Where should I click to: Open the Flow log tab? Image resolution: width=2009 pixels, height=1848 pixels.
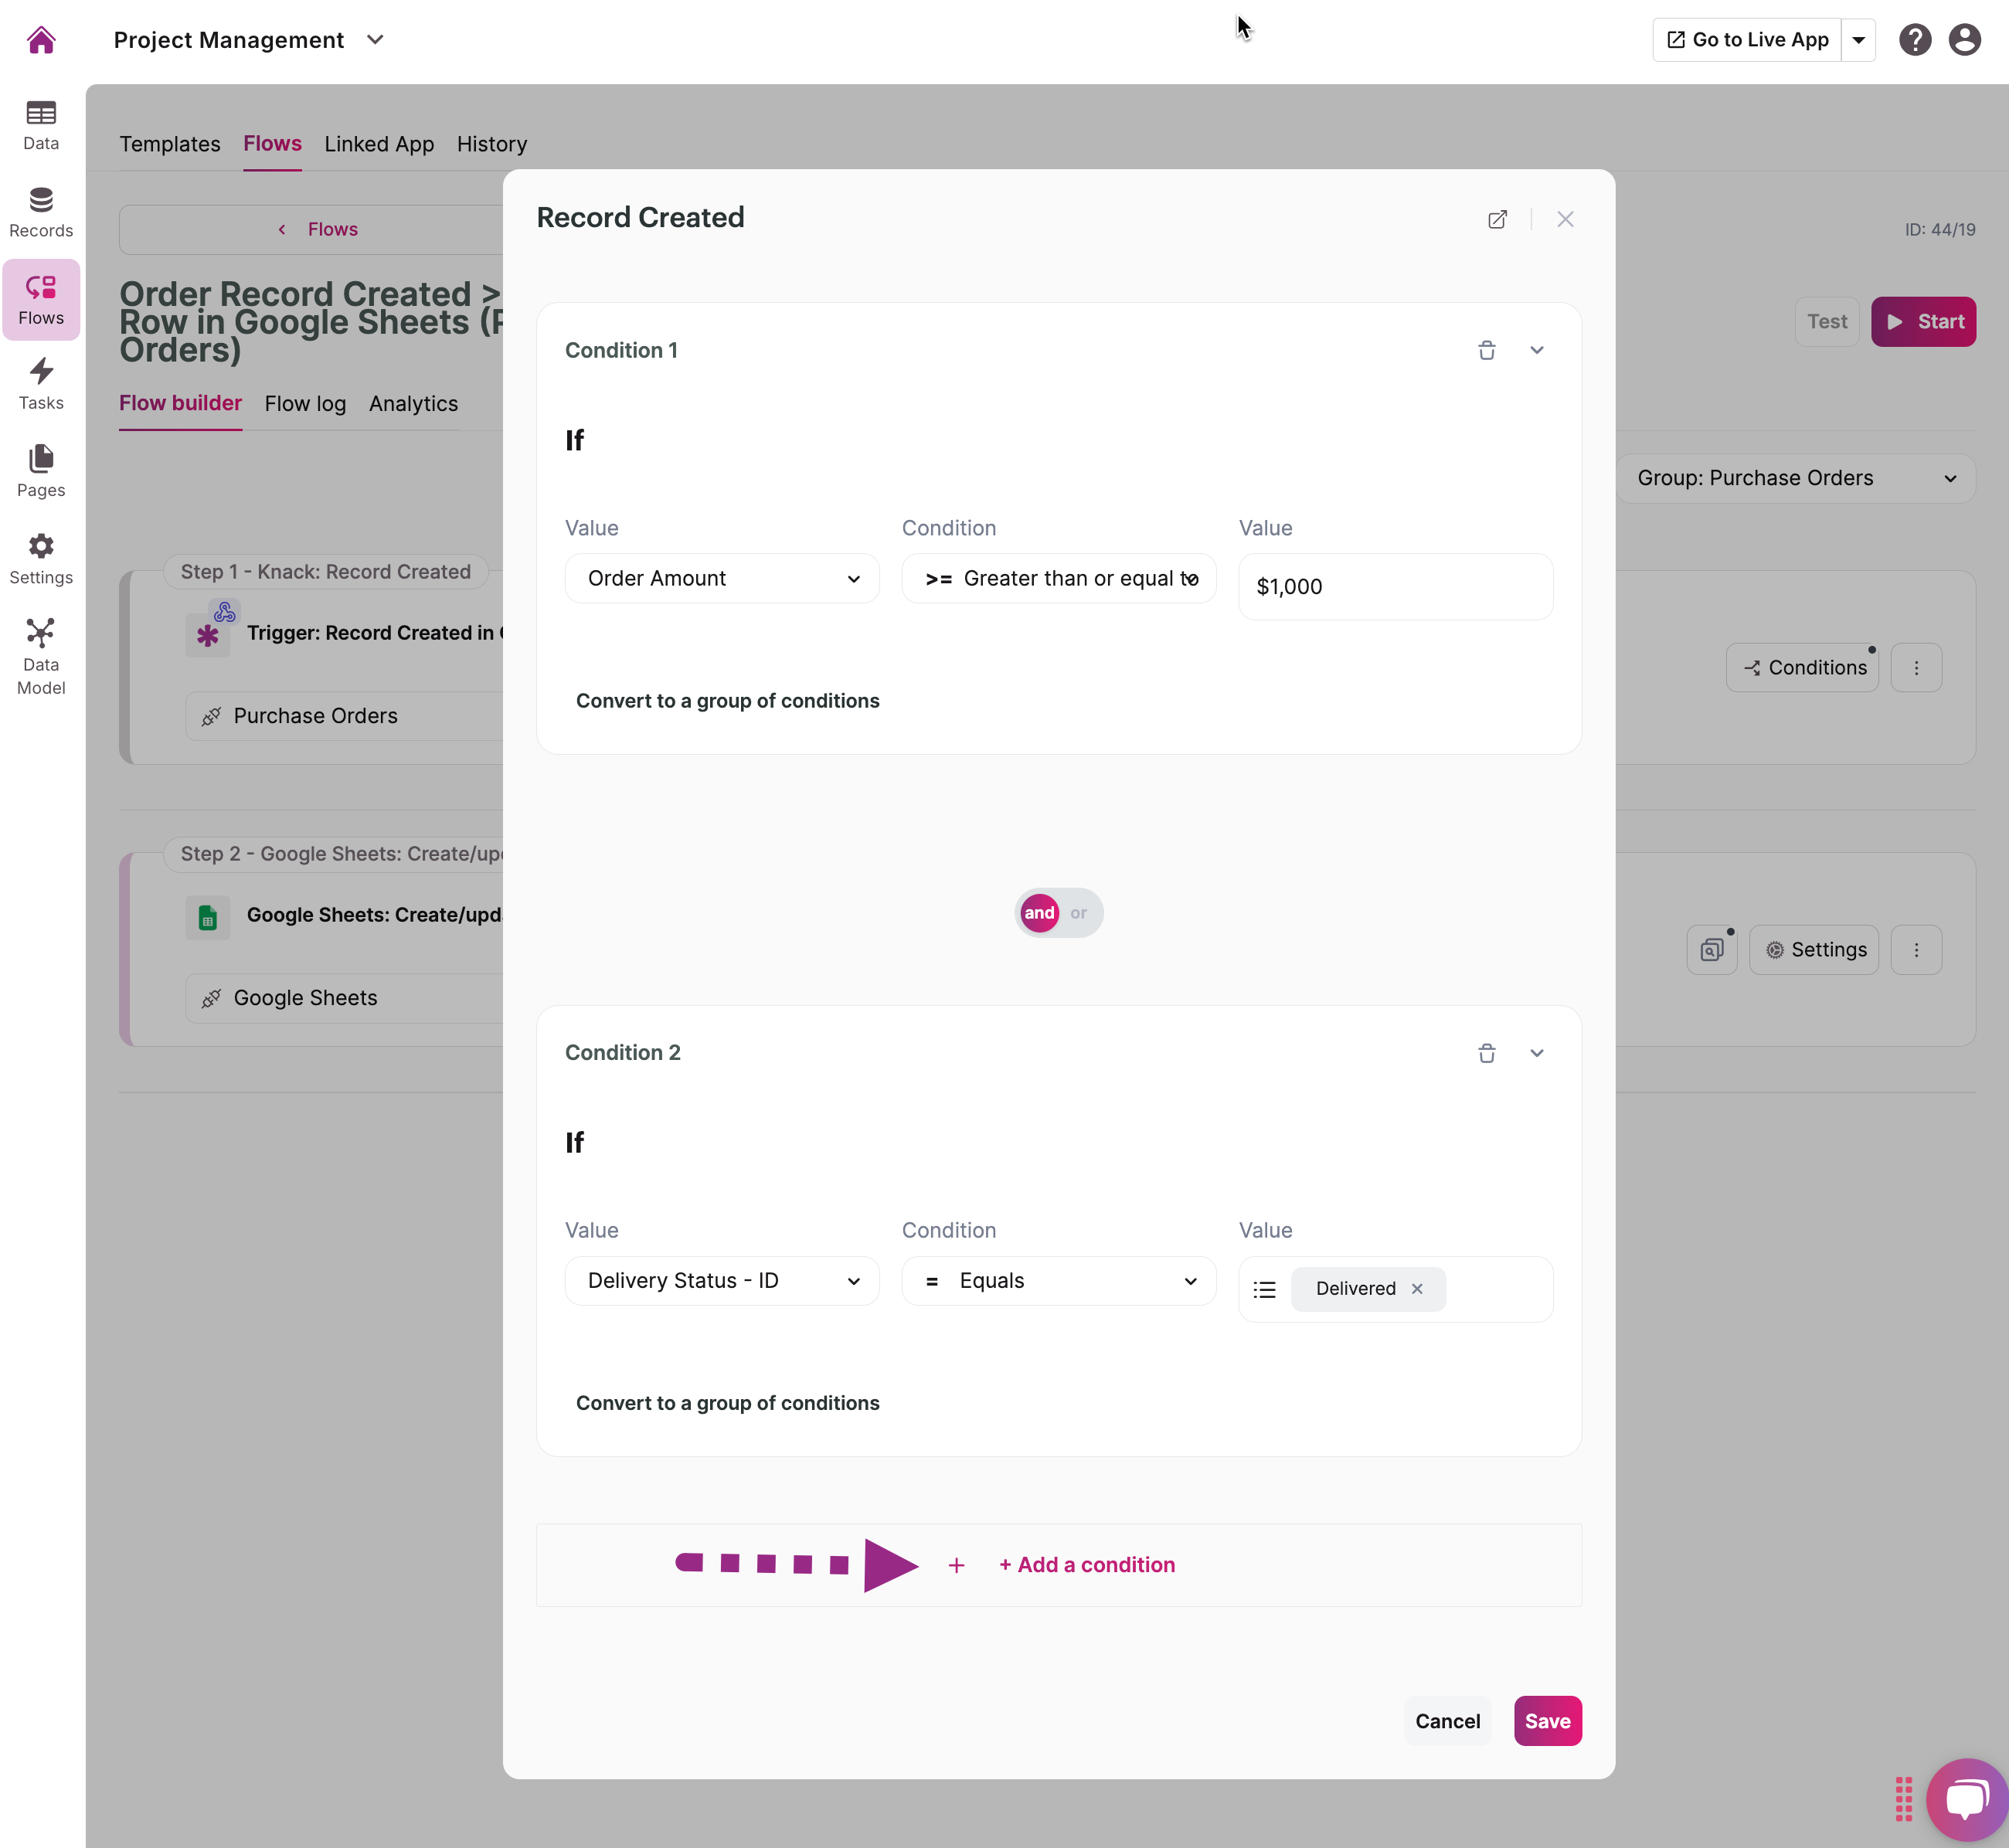(305, 404)
